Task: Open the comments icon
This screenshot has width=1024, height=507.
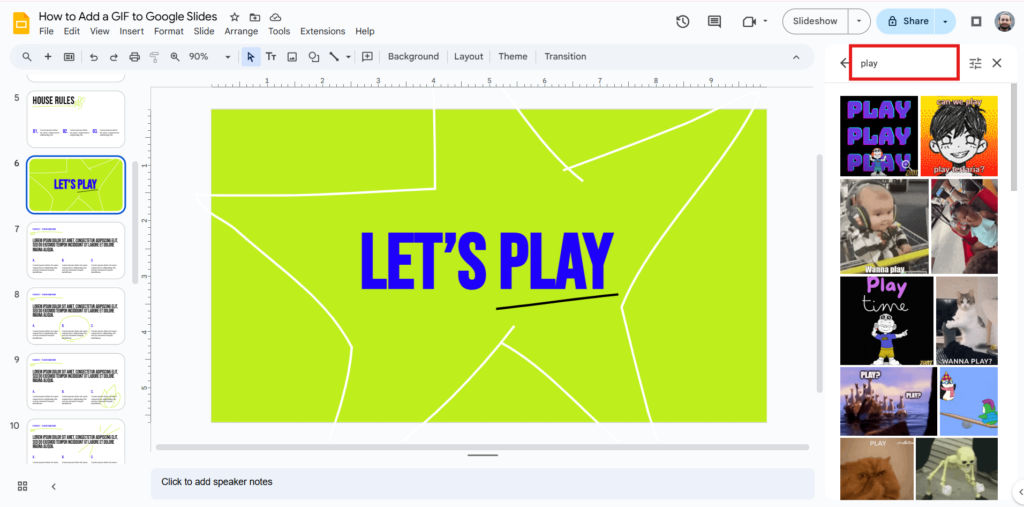Action: (x=714, y=21)
